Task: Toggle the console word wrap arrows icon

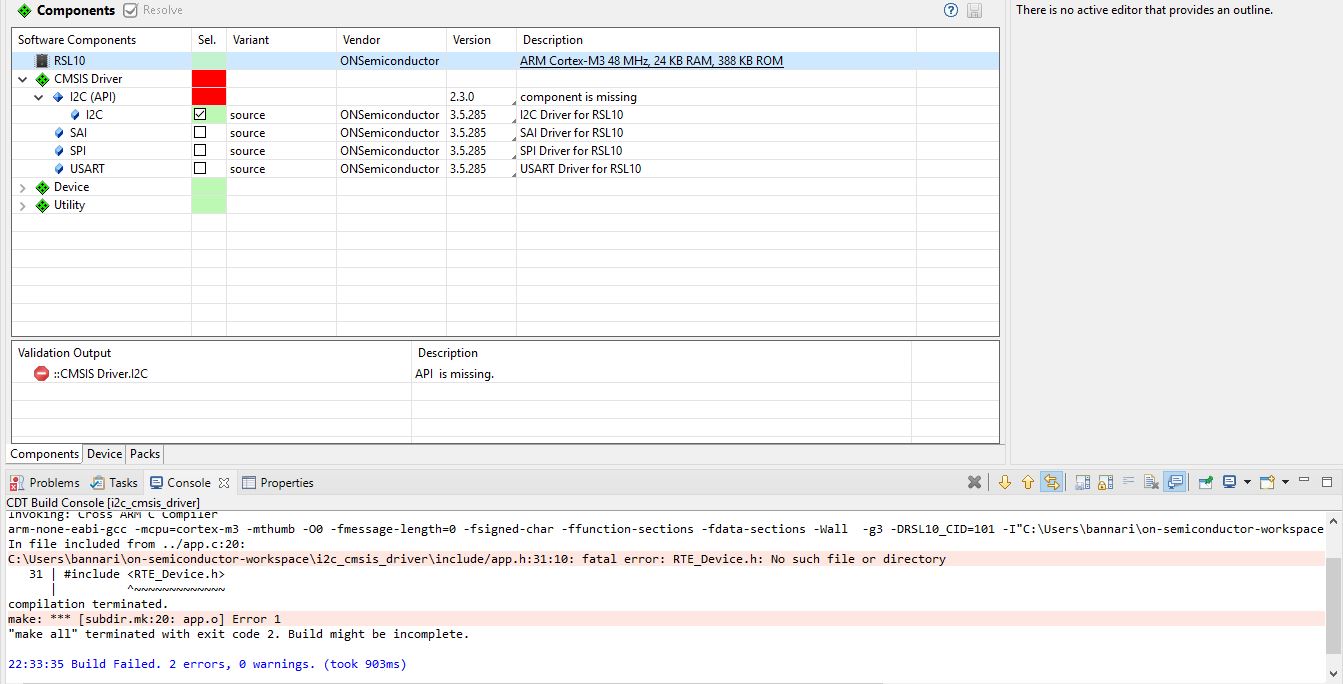Action: (1051, 483)
